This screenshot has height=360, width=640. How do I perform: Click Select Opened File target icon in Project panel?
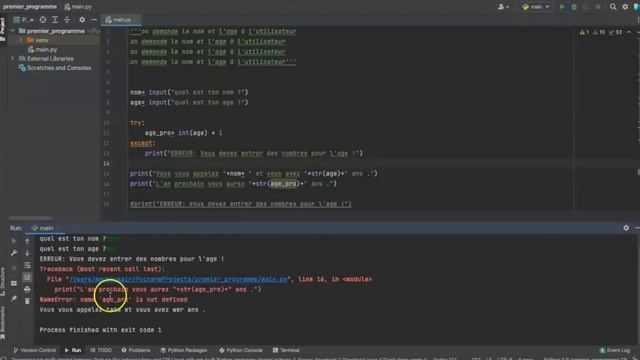tap(43, 20)
